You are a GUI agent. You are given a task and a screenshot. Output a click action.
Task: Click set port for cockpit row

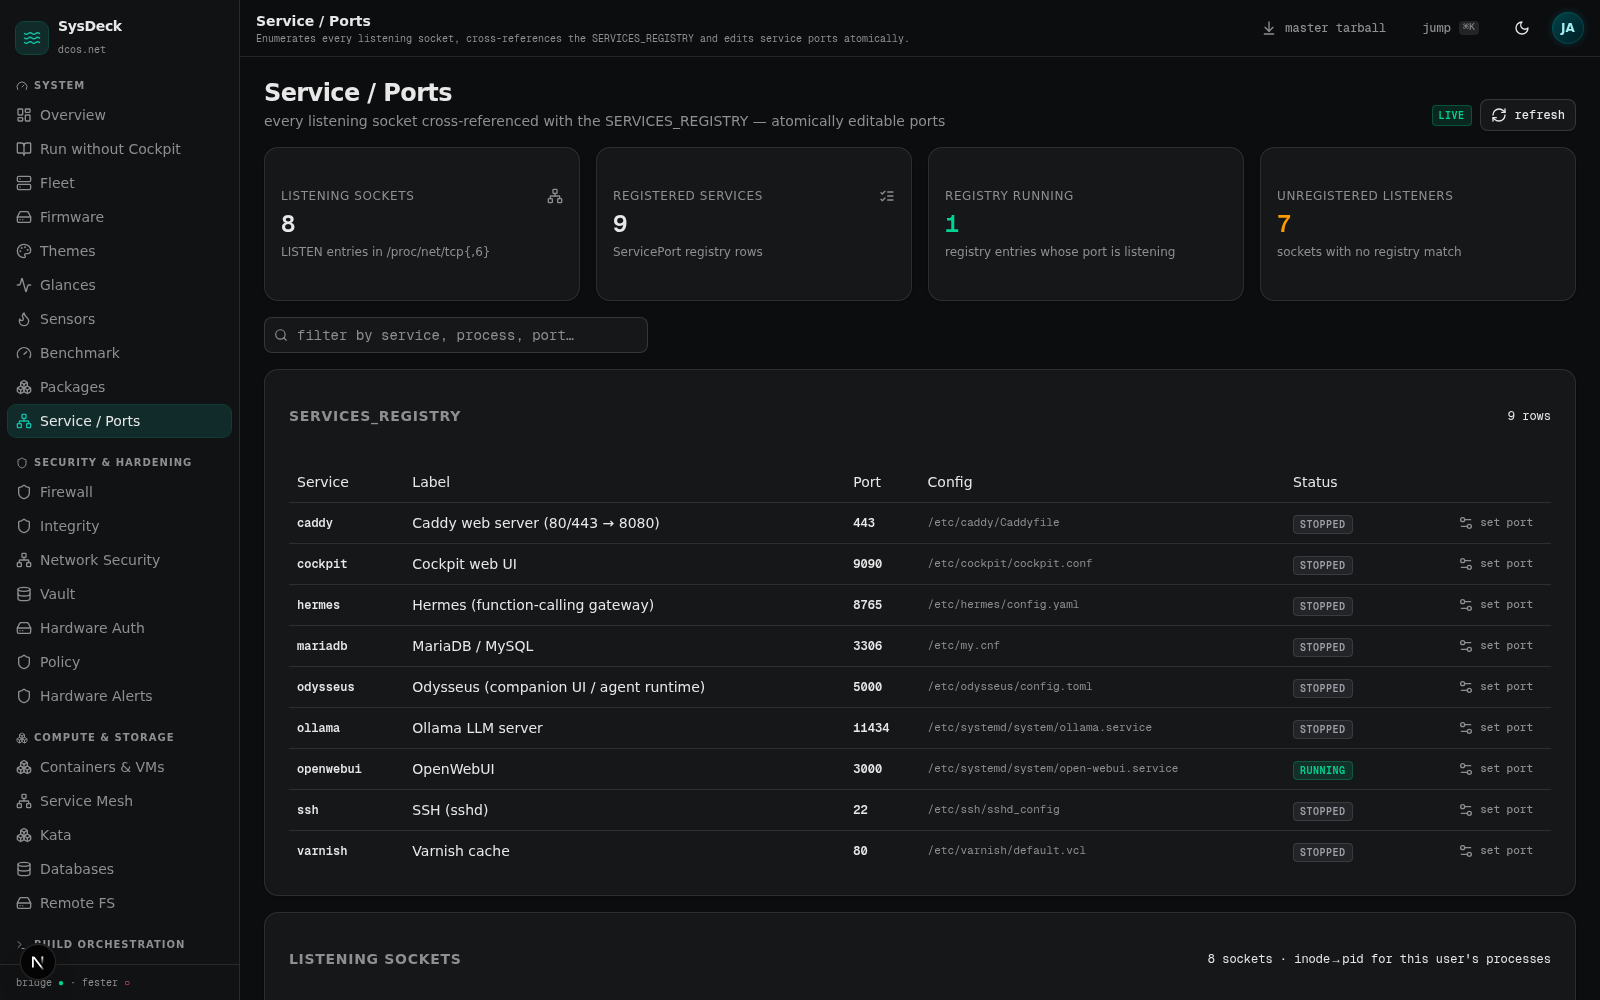(1496, 564)
